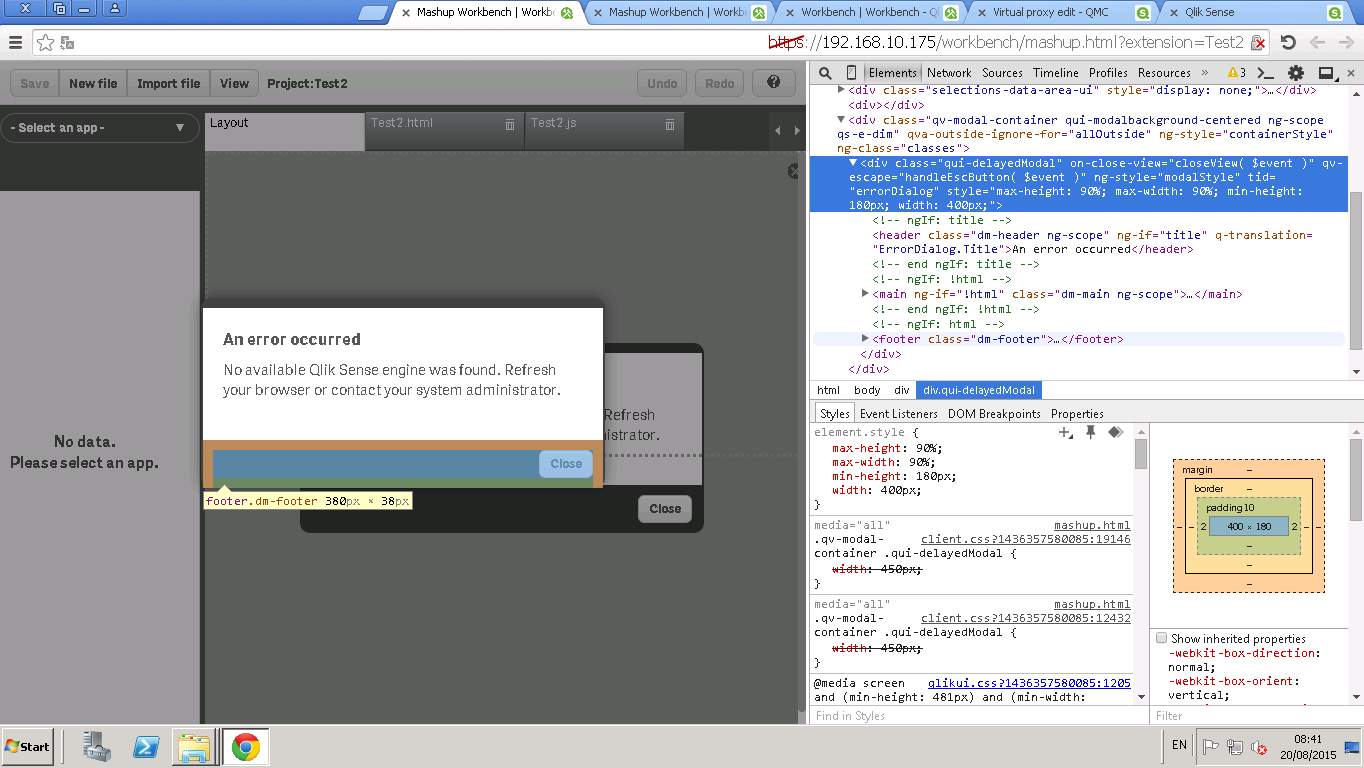1364x768 pixels.
Task: Toggle device mode phone icon in DevTools
Action: pos(851,73)
